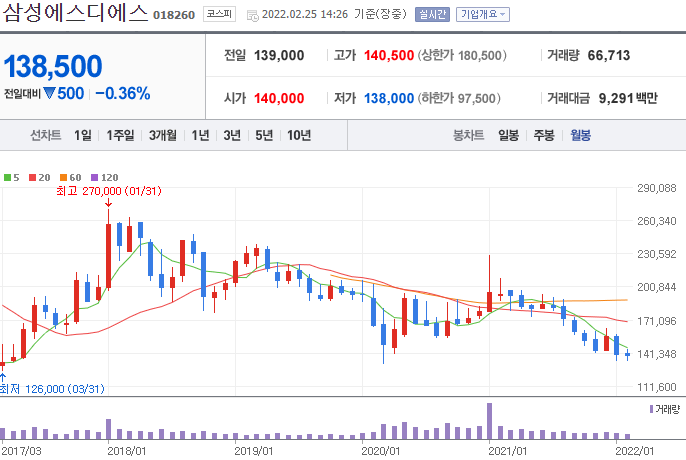Click the high price 140,500
The height and width of the screenshot is (460, 686).
click(389, 56)
